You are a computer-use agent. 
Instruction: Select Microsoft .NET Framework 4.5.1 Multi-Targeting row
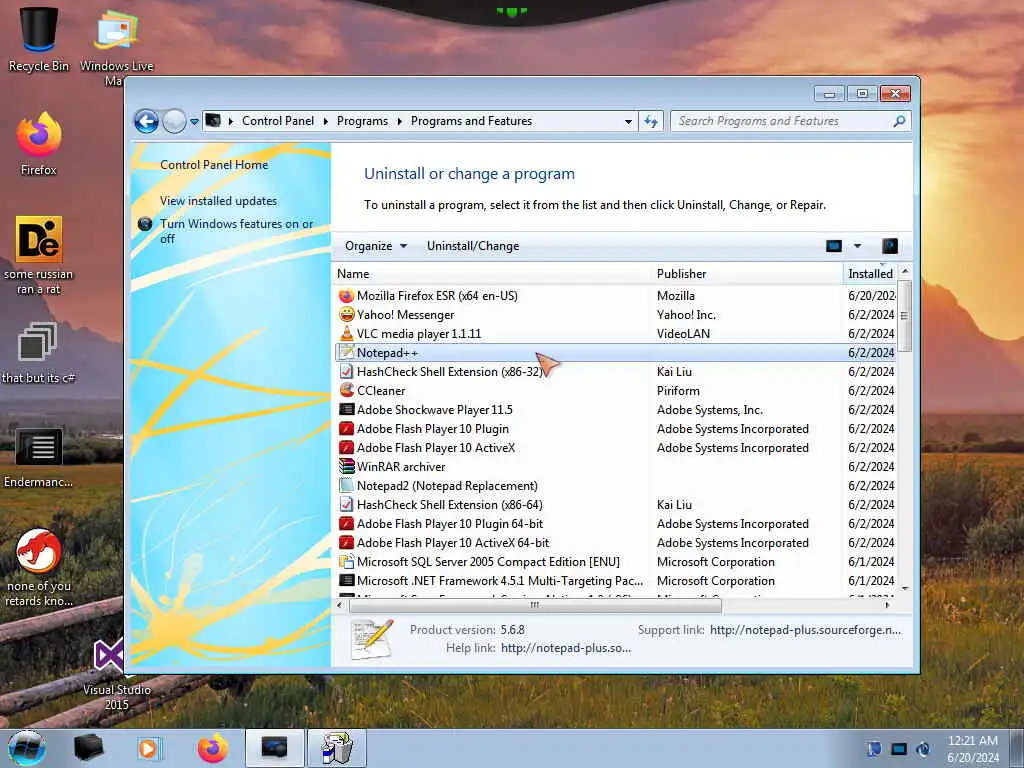click(x=615, y=581)
